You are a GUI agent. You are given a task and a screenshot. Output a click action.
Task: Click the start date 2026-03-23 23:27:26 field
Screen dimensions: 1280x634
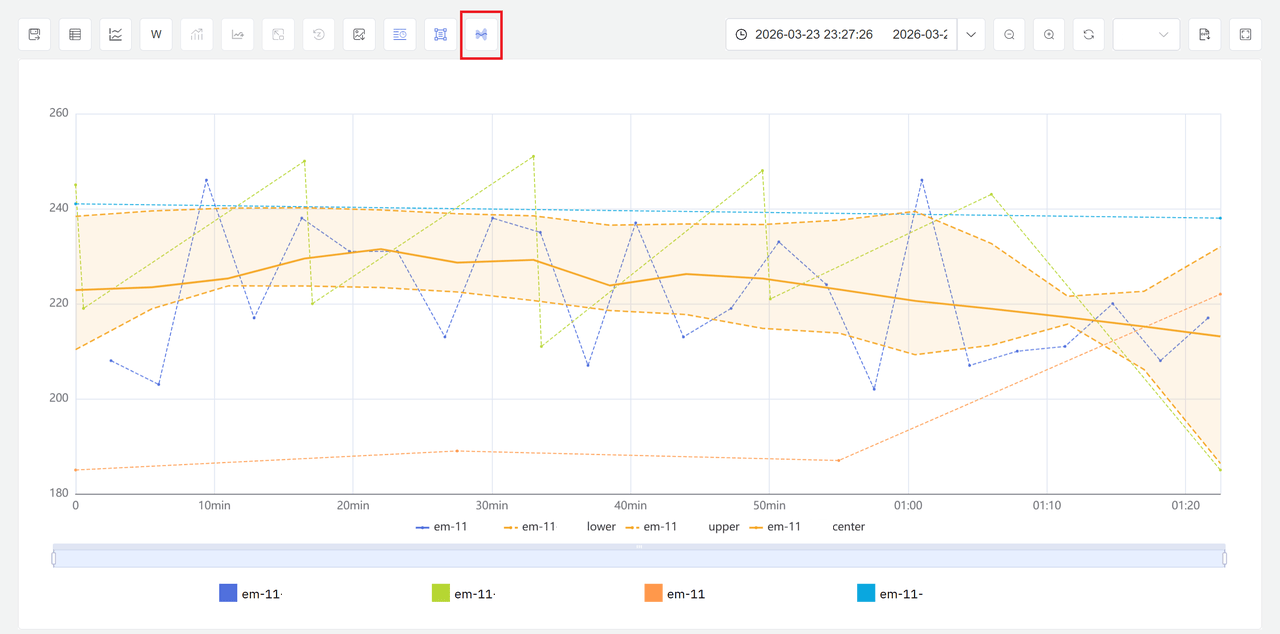[813, 35]
